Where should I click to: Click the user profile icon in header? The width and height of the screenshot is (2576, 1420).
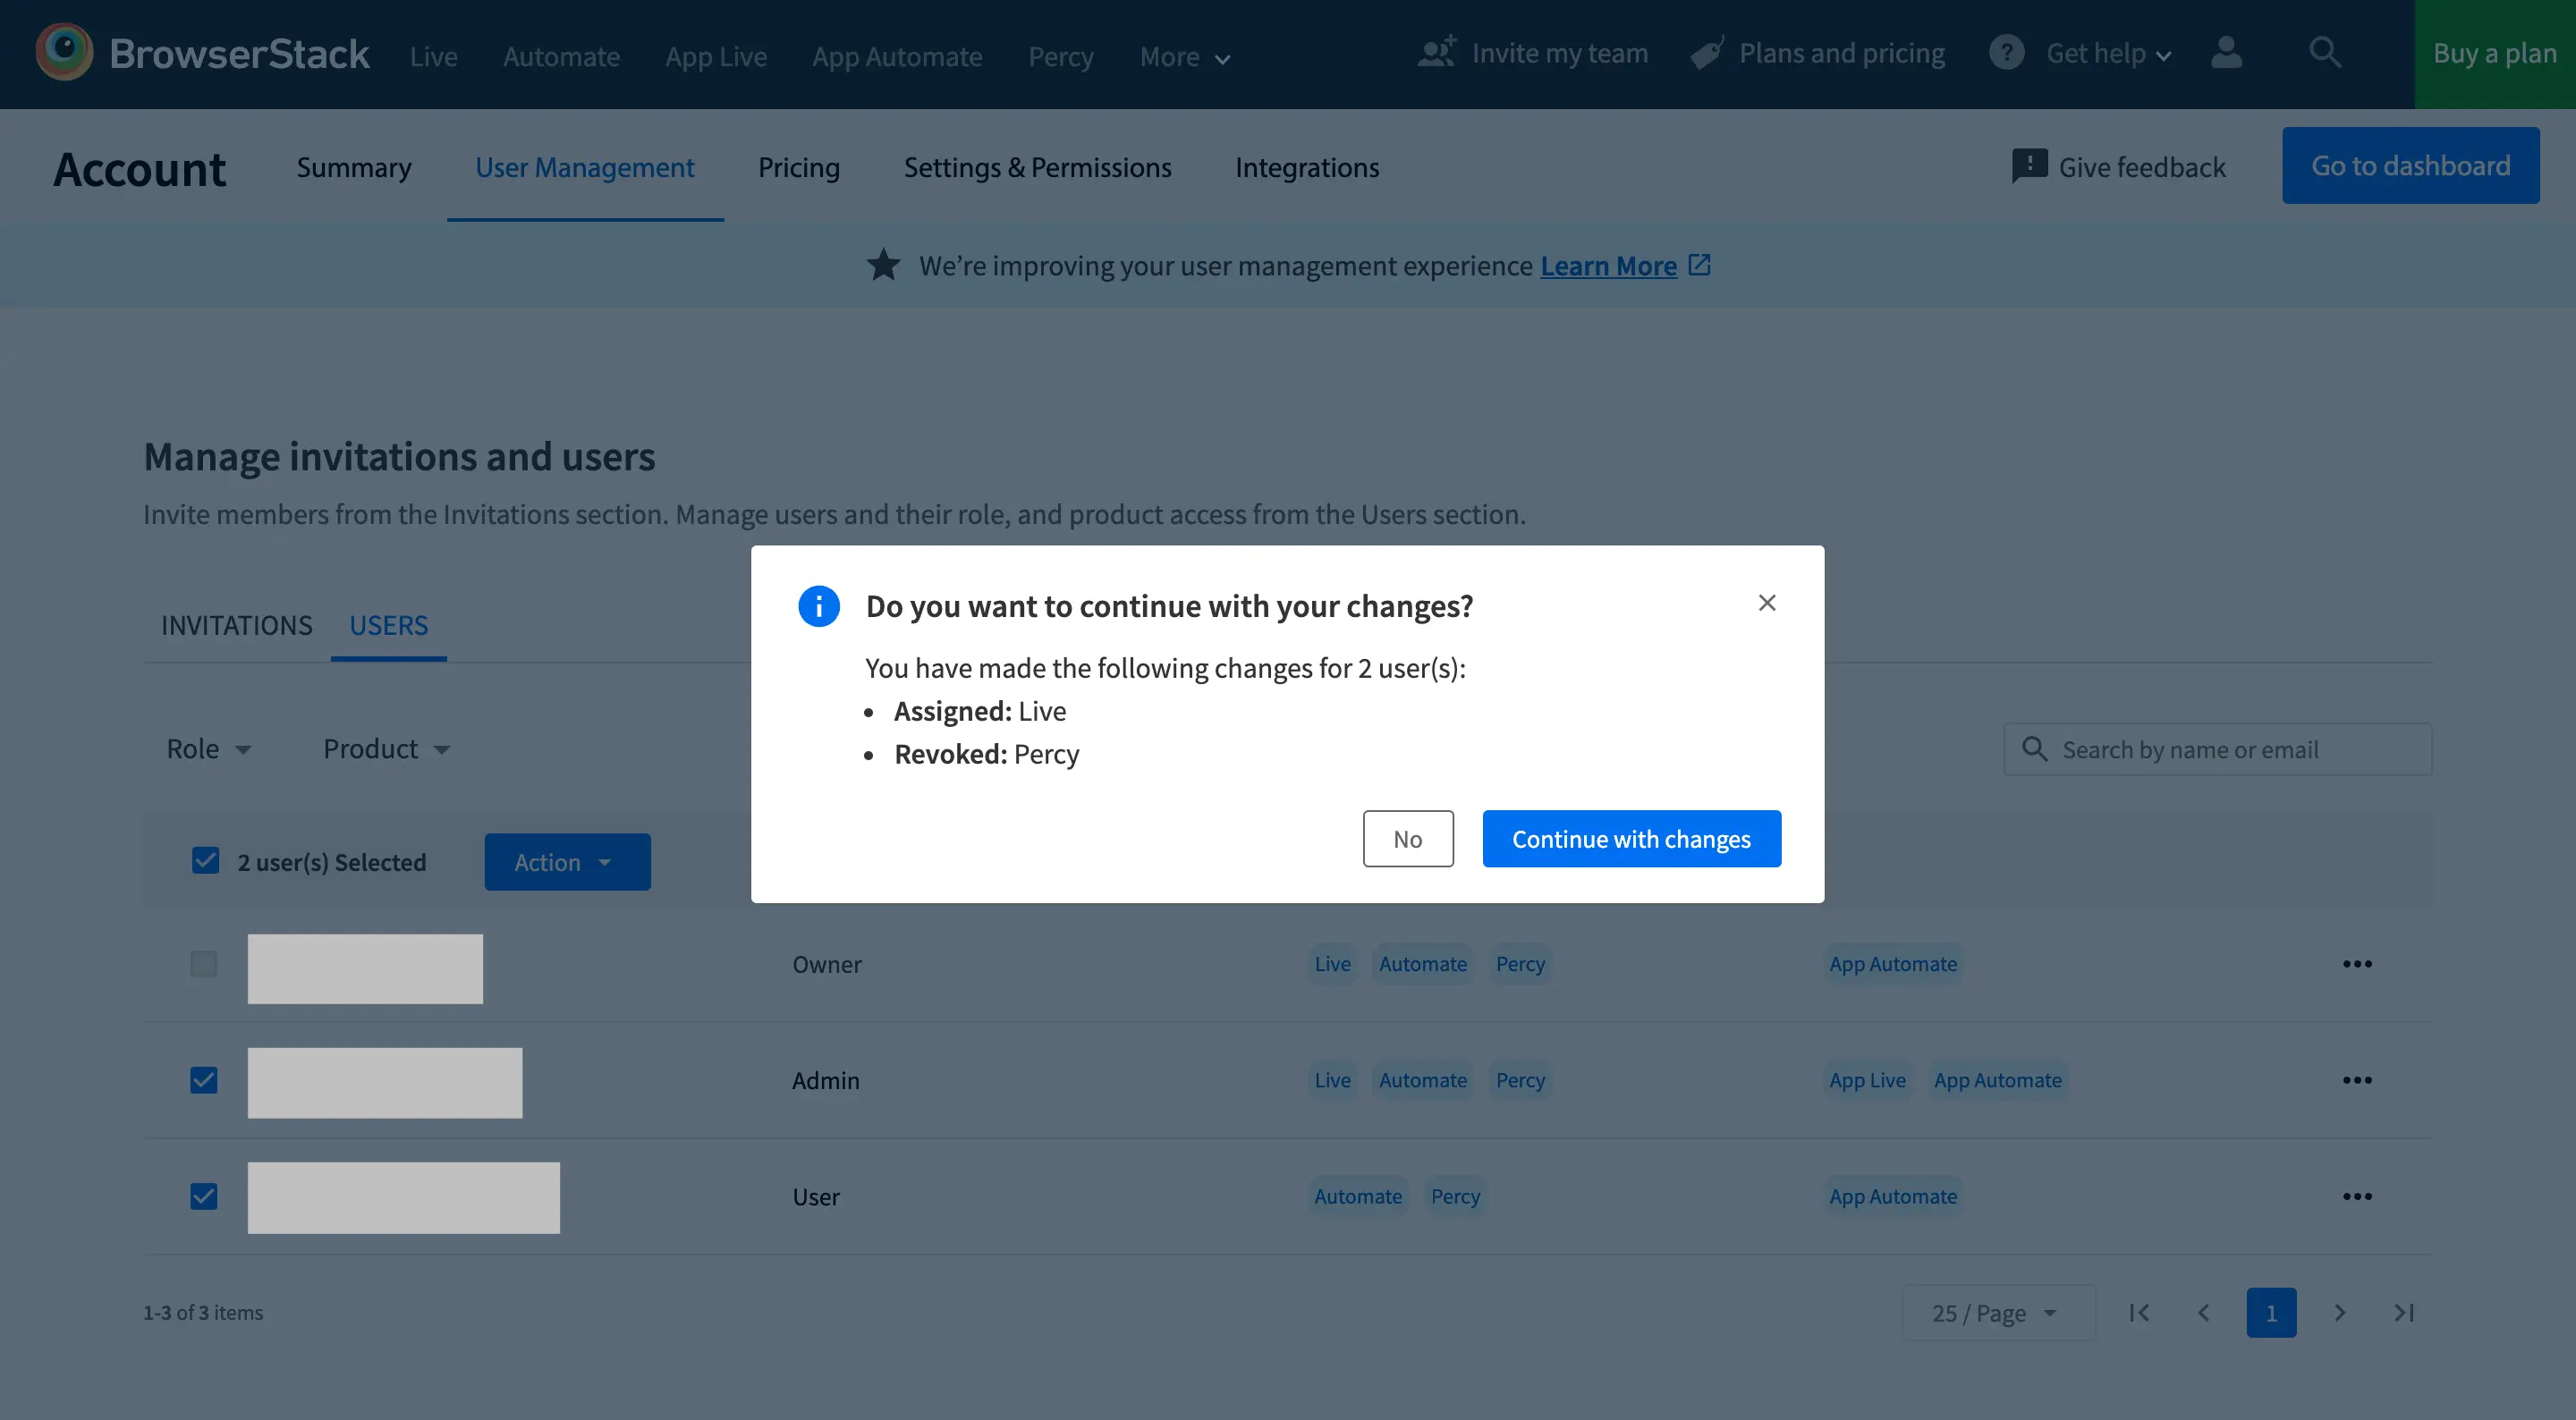point(2227,53)
